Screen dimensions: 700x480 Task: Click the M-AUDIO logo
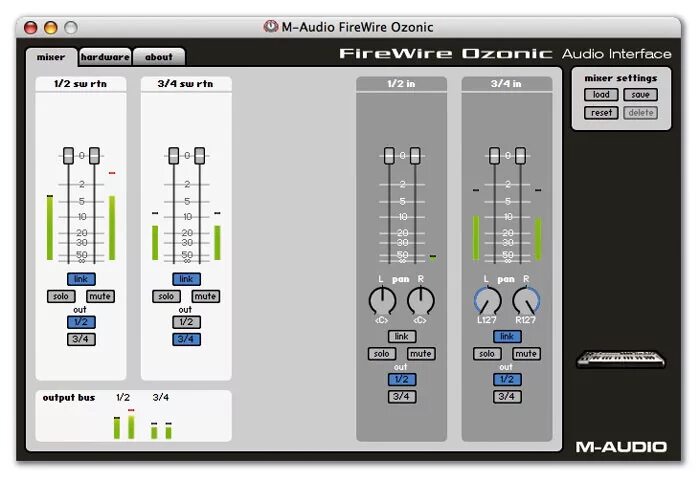621,447
